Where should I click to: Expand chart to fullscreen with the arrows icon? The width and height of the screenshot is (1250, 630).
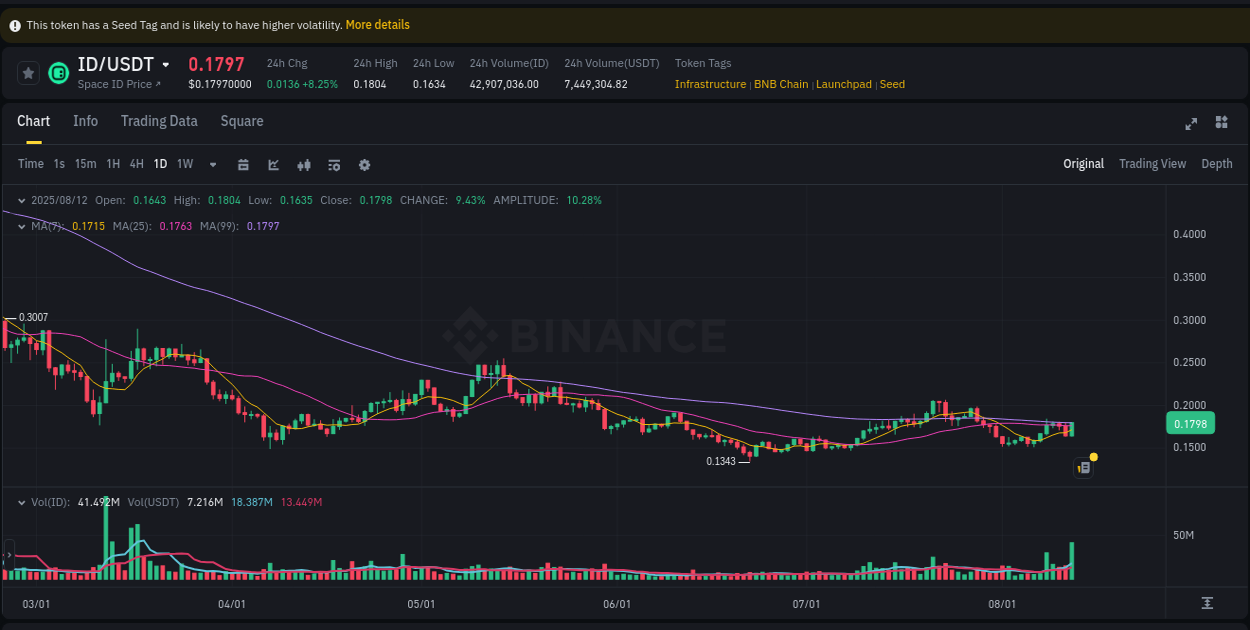coord(1191,124)
